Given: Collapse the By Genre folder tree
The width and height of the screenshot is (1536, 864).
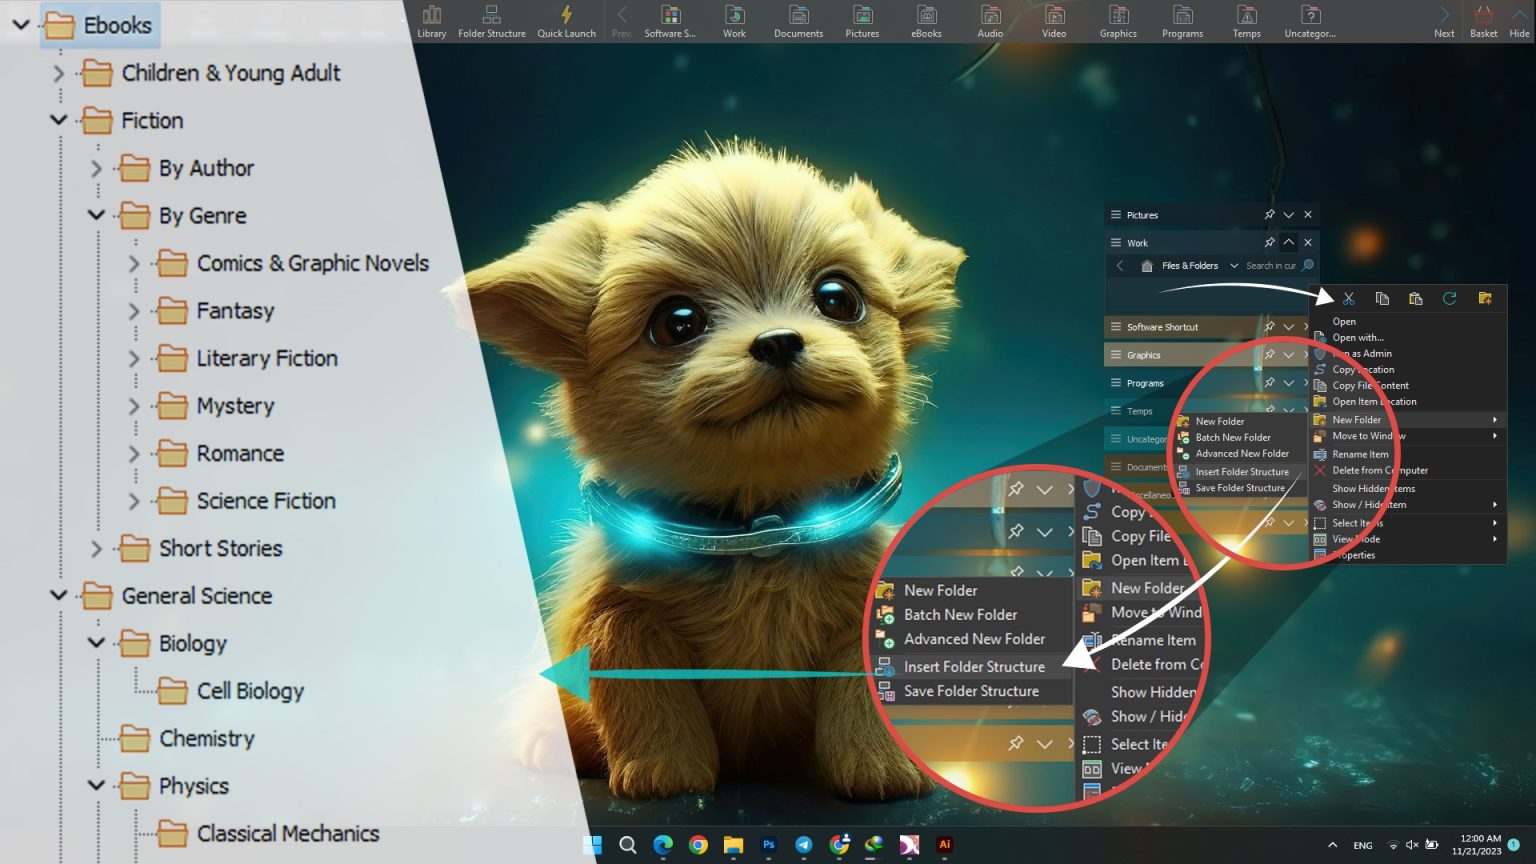Looking at the screenshot, I should click(x=96, y=215).
